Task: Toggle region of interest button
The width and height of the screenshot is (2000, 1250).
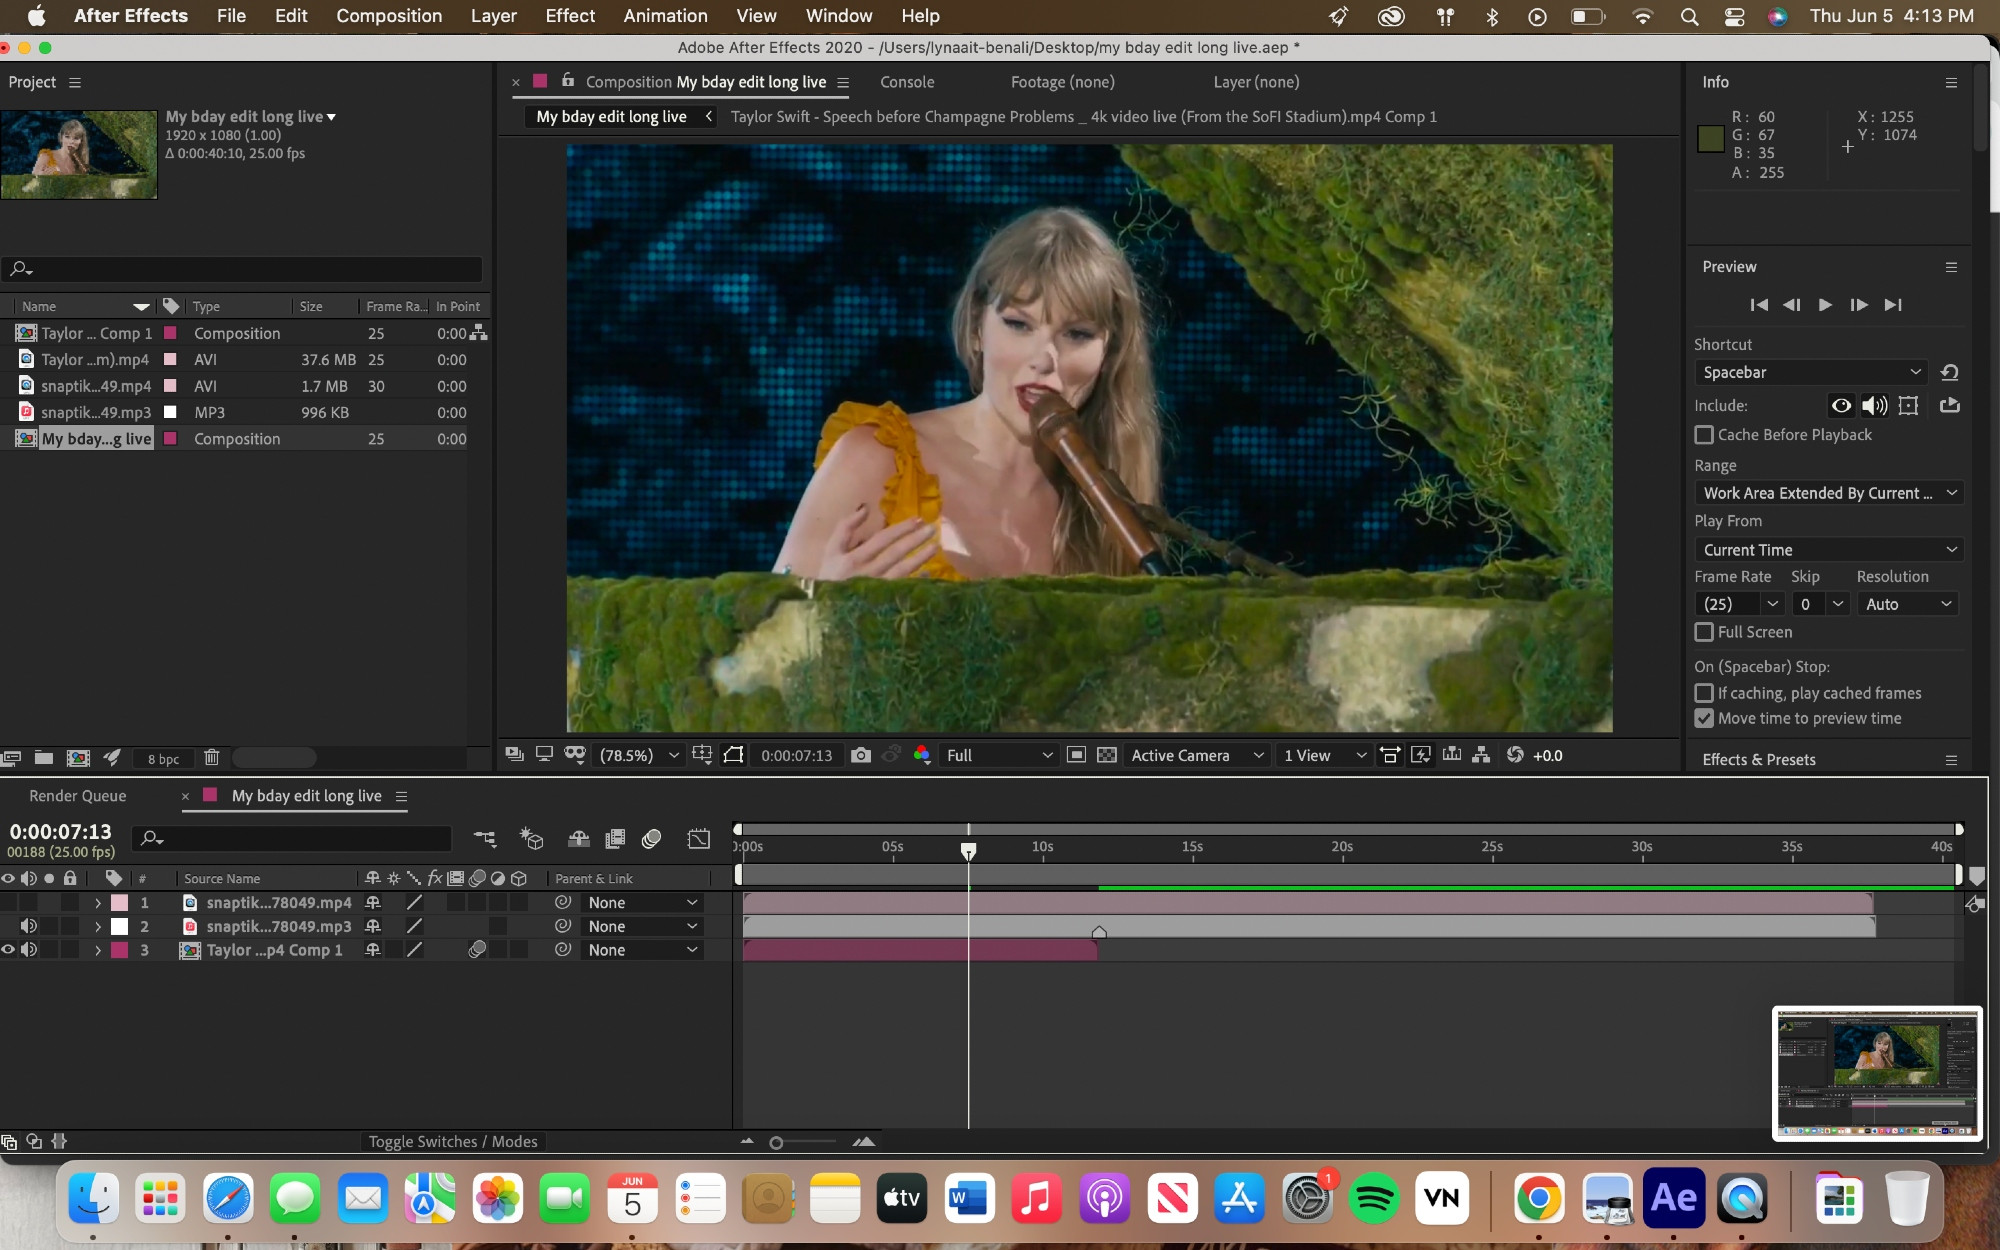Action: tap(1076, 755)
